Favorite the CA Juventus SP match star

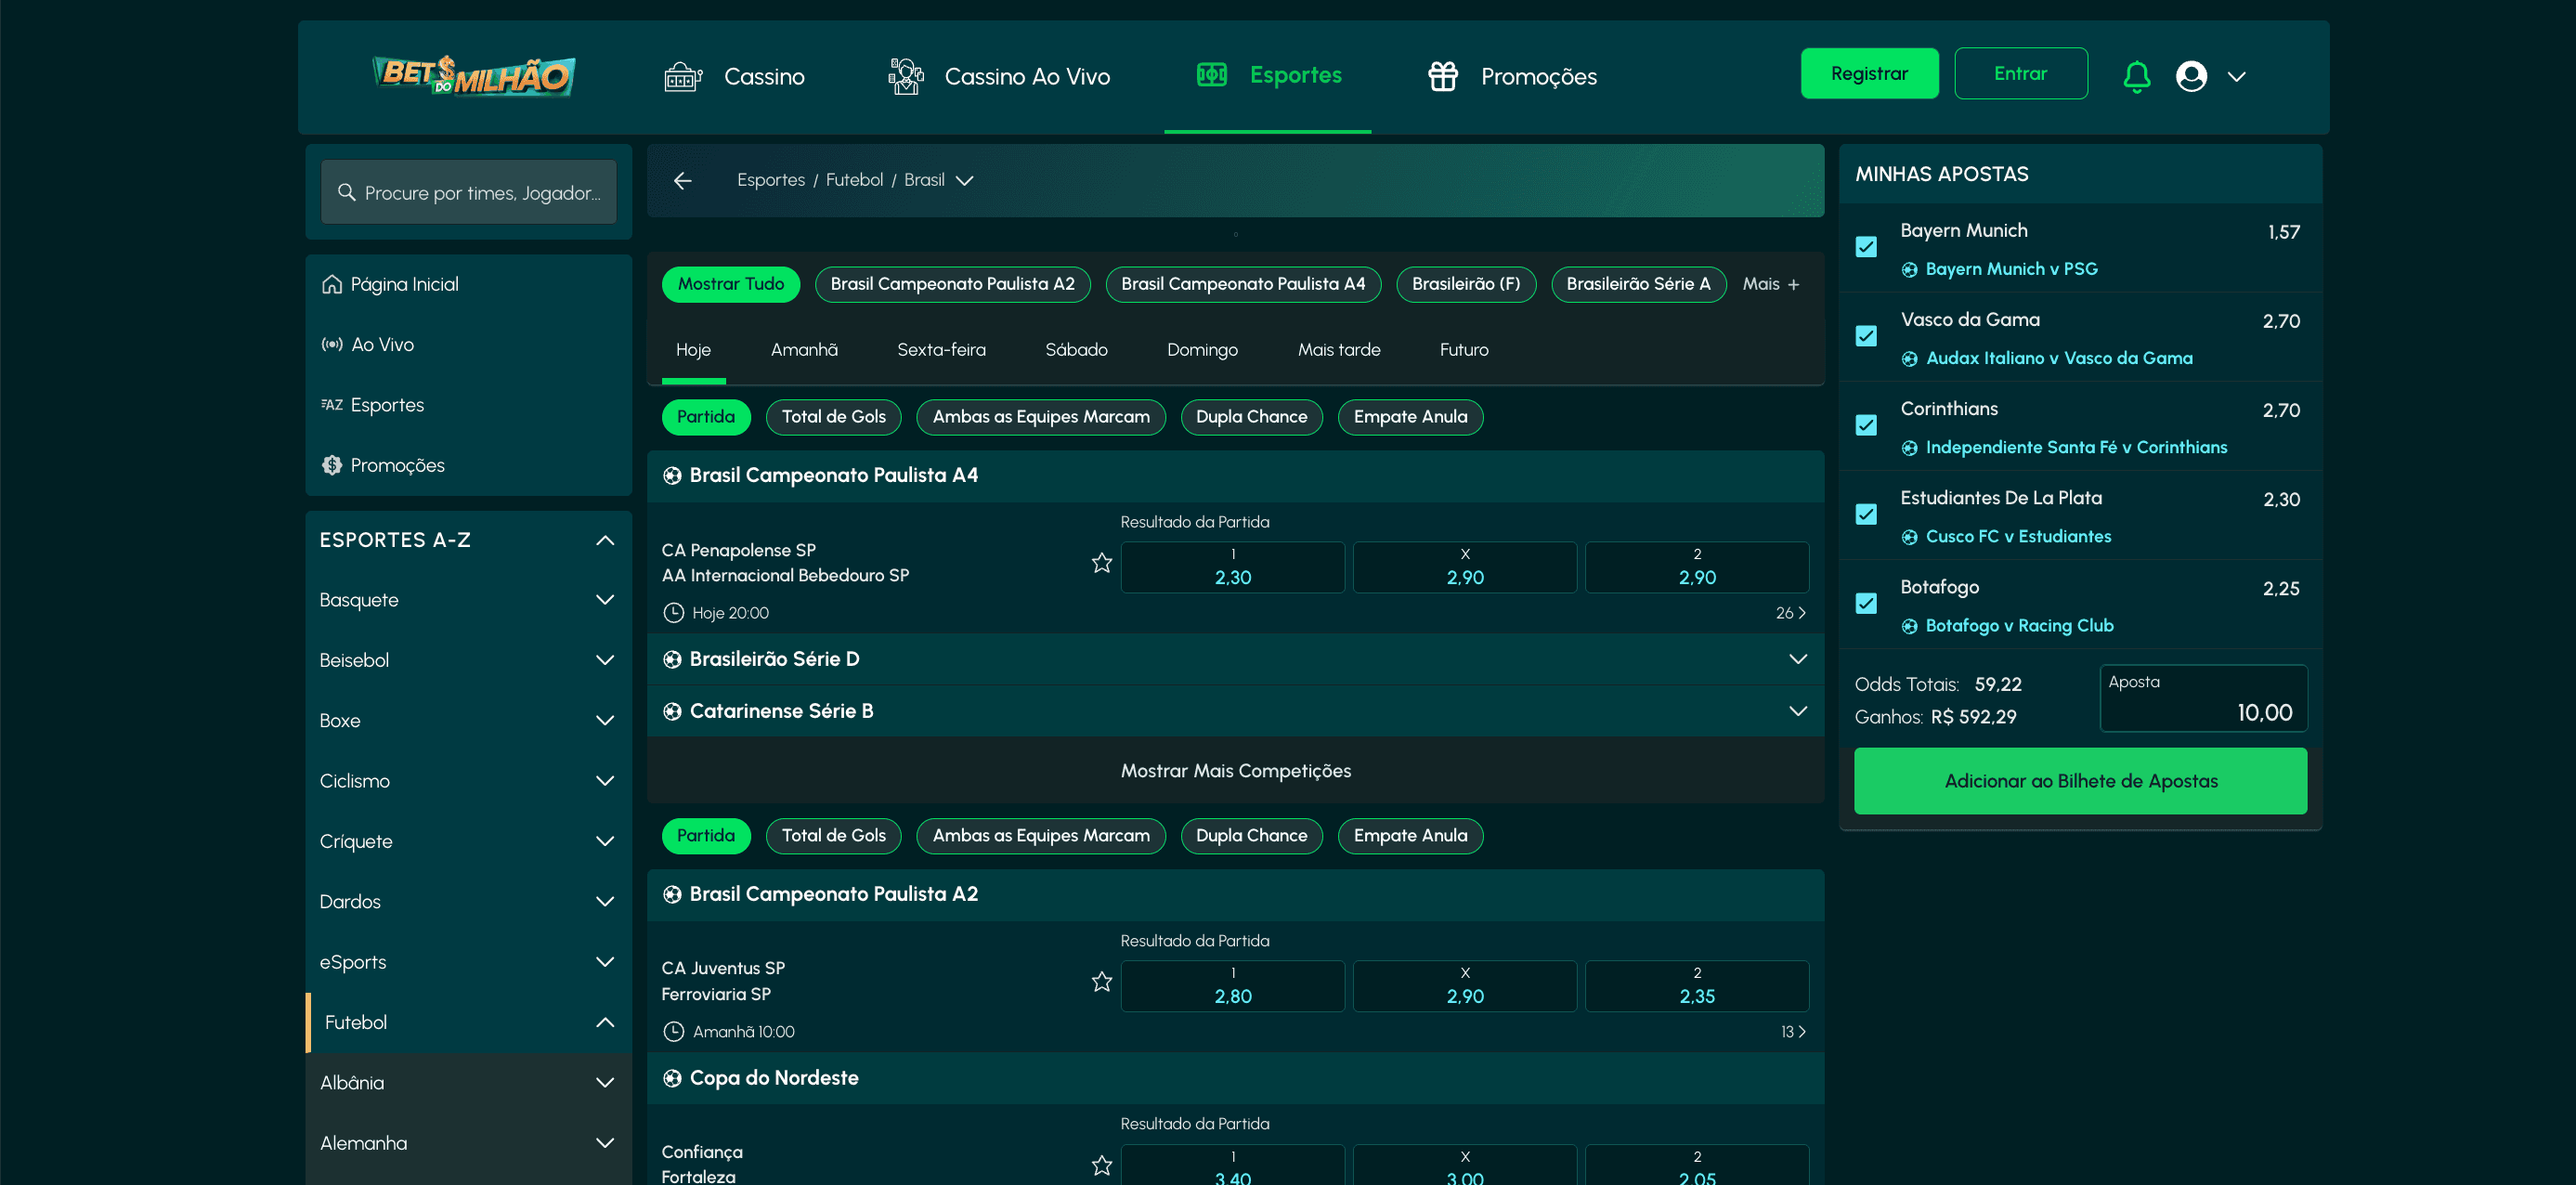1101,982
